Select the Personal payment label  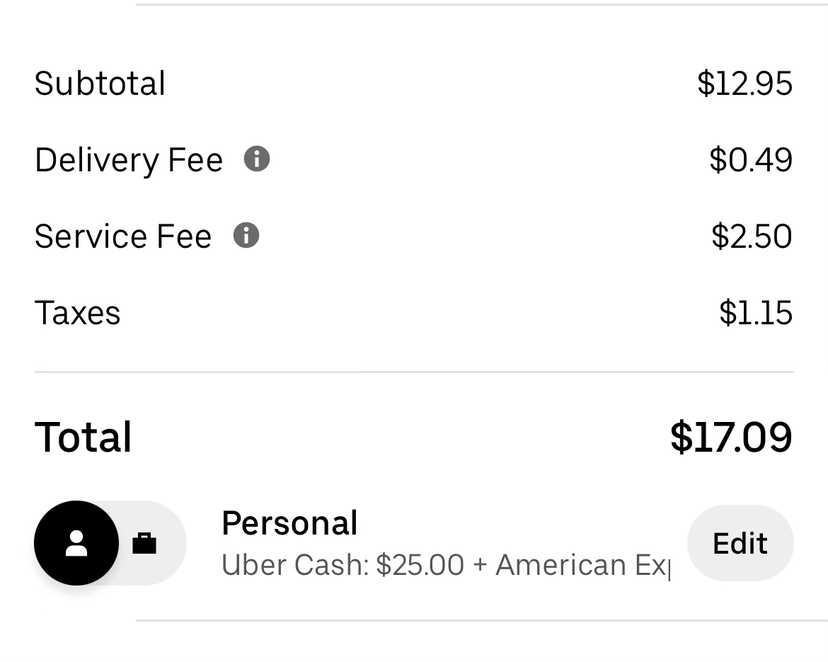pyautogui.click(x=290, y=522)
